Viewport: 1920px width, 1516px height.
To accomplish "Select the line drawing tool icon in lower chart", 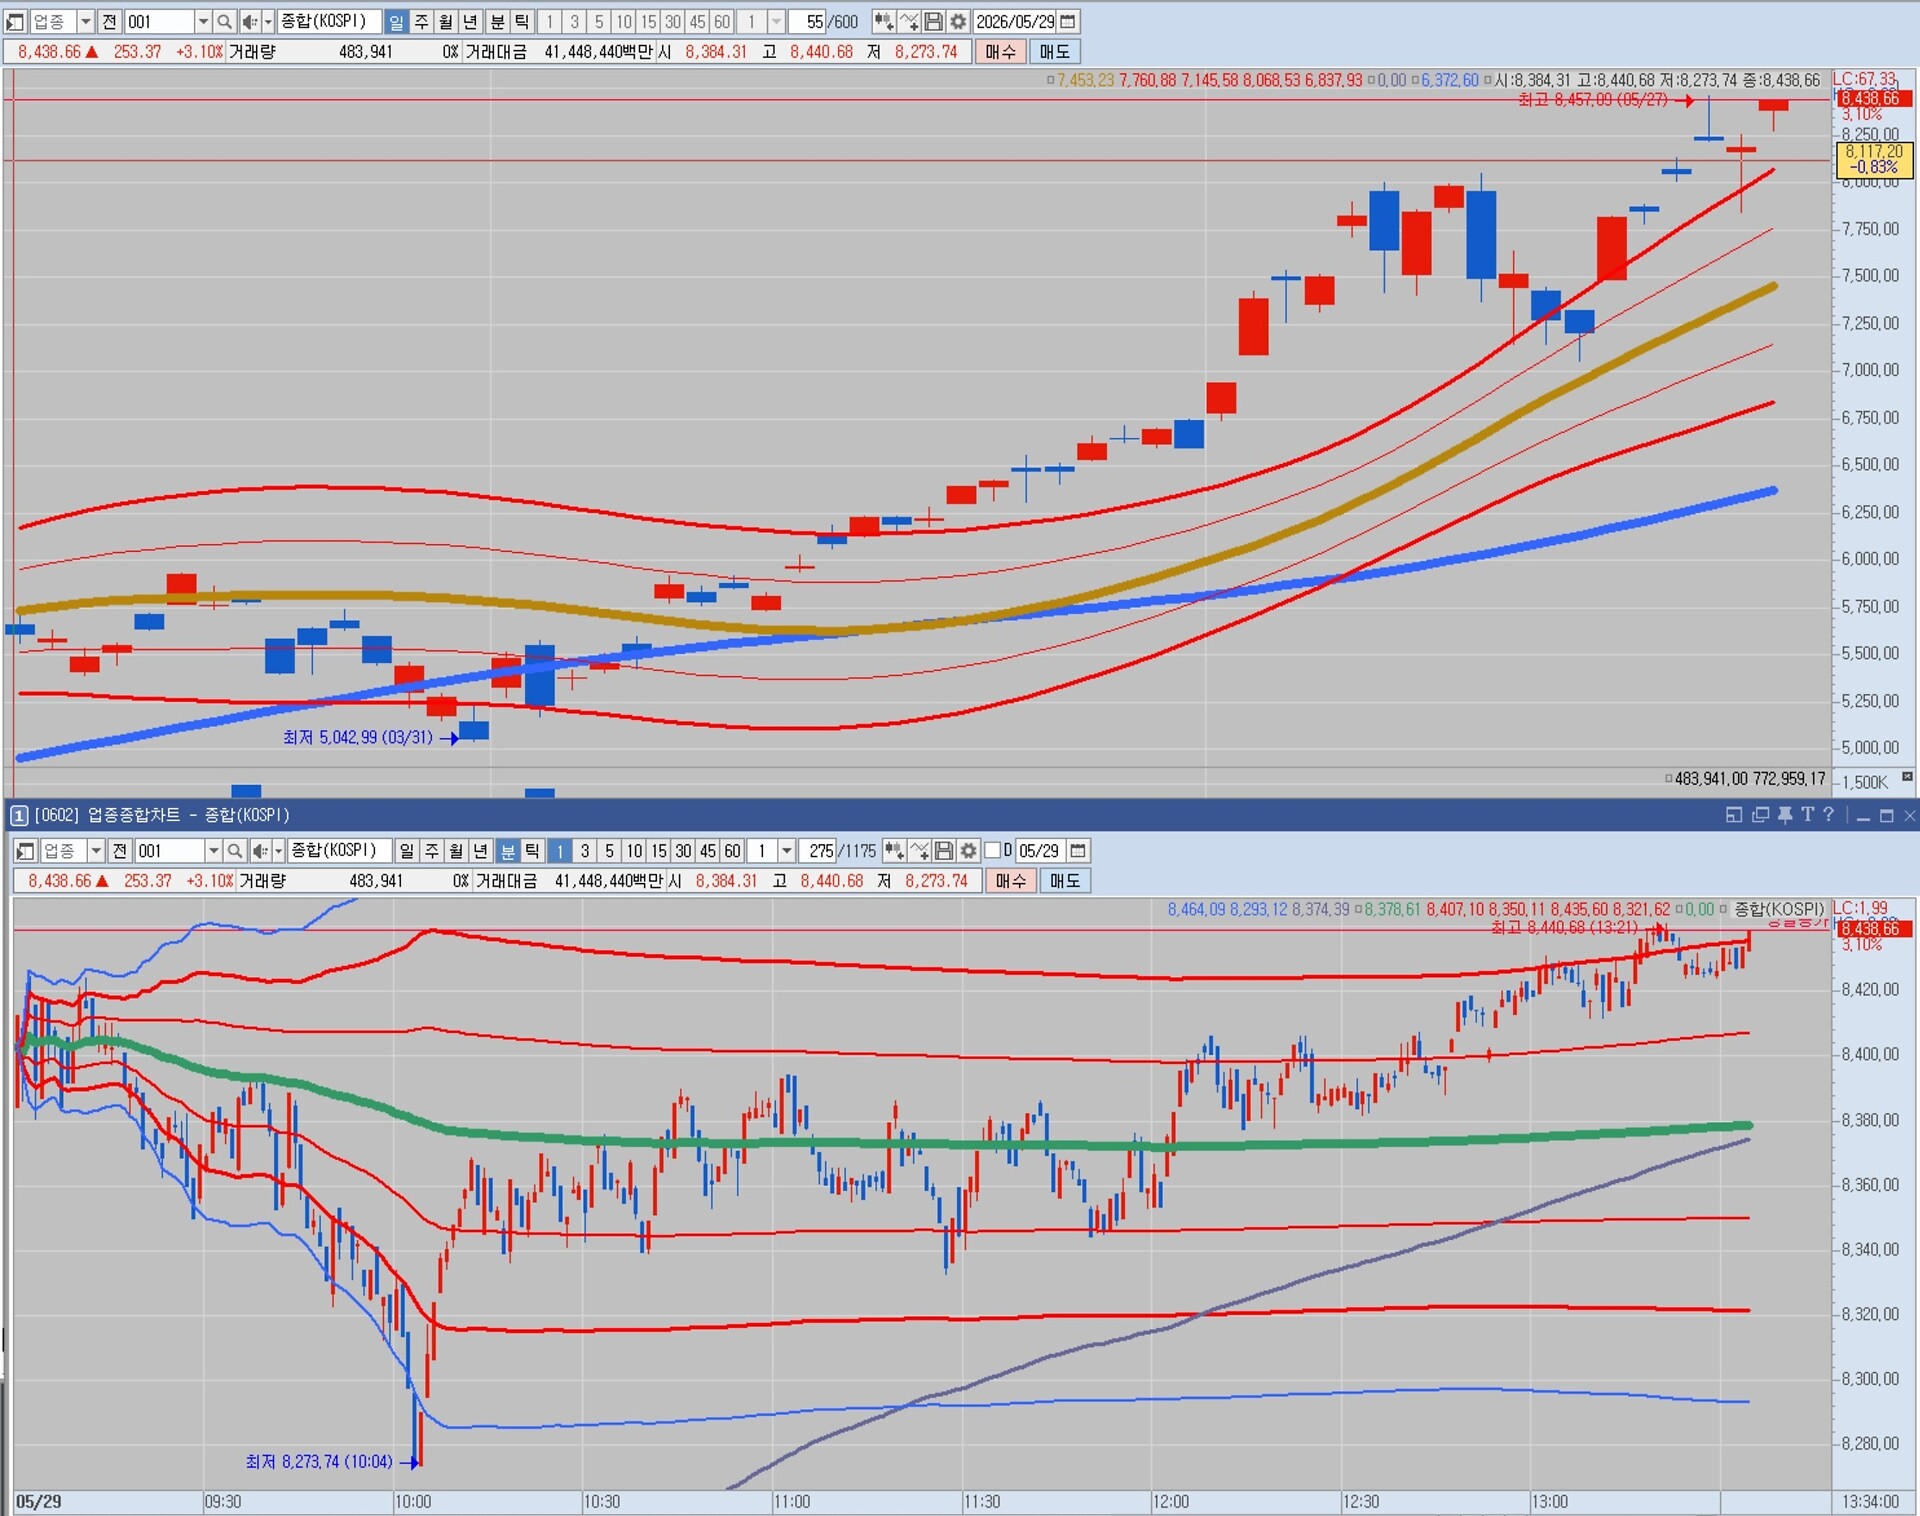I will pyautogui.click(x=919, y=851).
